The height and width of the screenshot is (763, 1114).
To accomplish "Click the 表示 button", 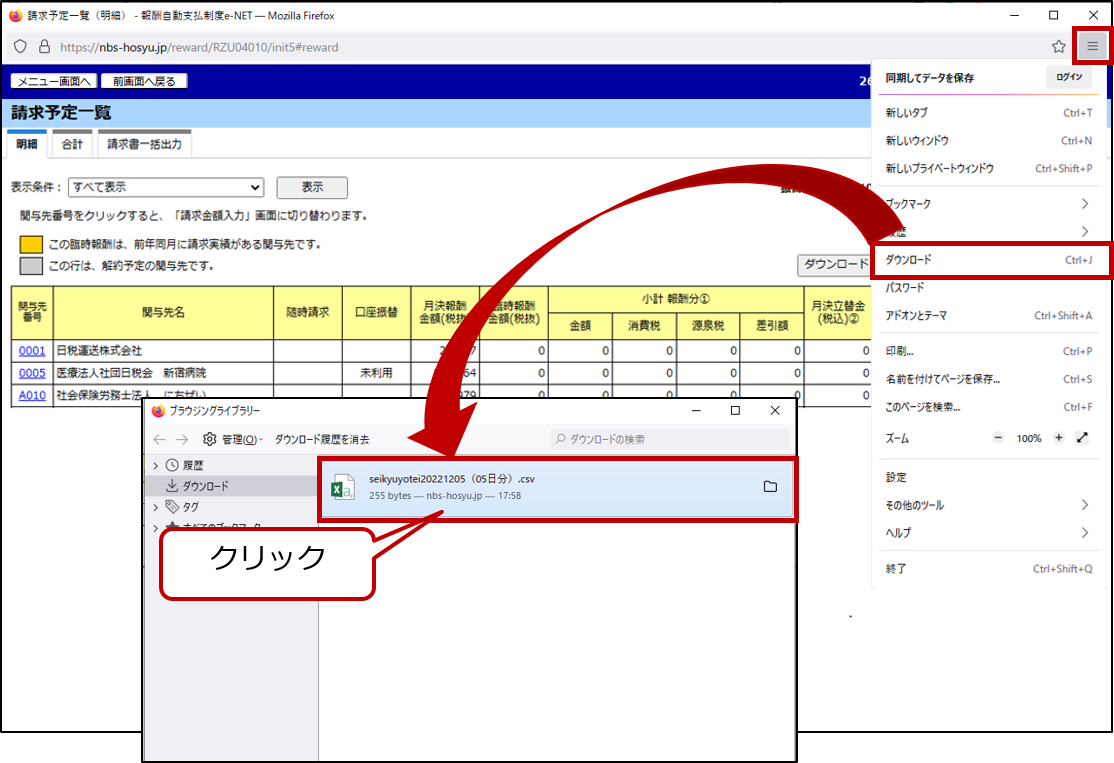I will (x=311, y=187).
